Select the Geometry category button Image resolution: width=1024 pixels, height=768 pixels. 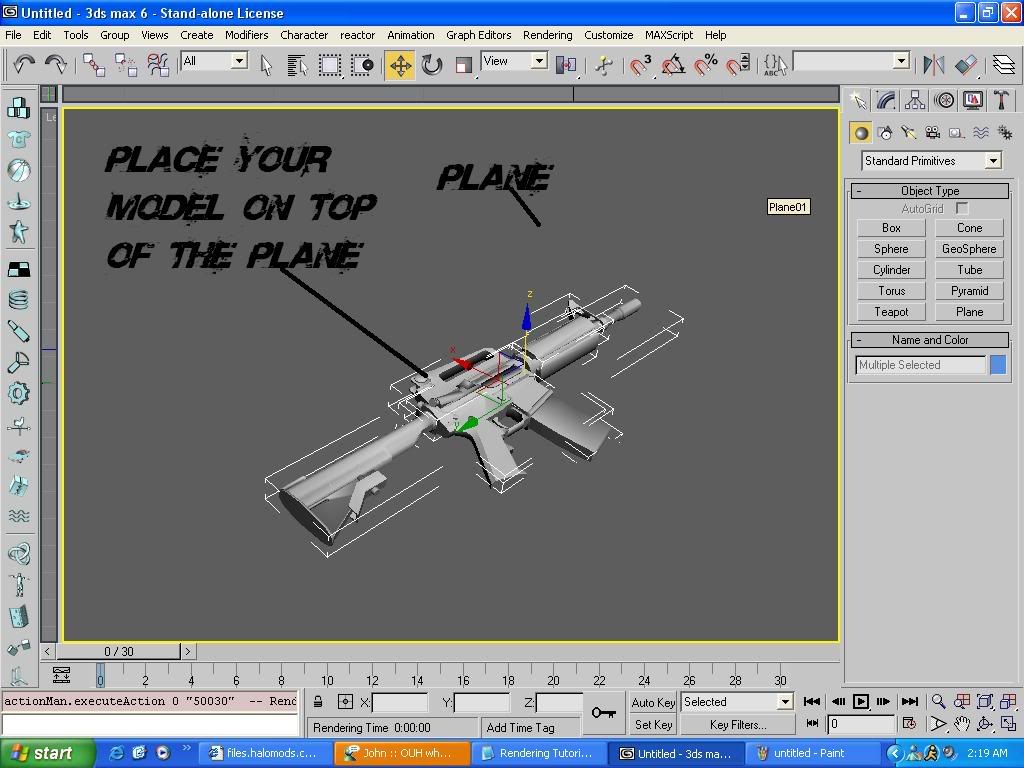coord(861,133)
